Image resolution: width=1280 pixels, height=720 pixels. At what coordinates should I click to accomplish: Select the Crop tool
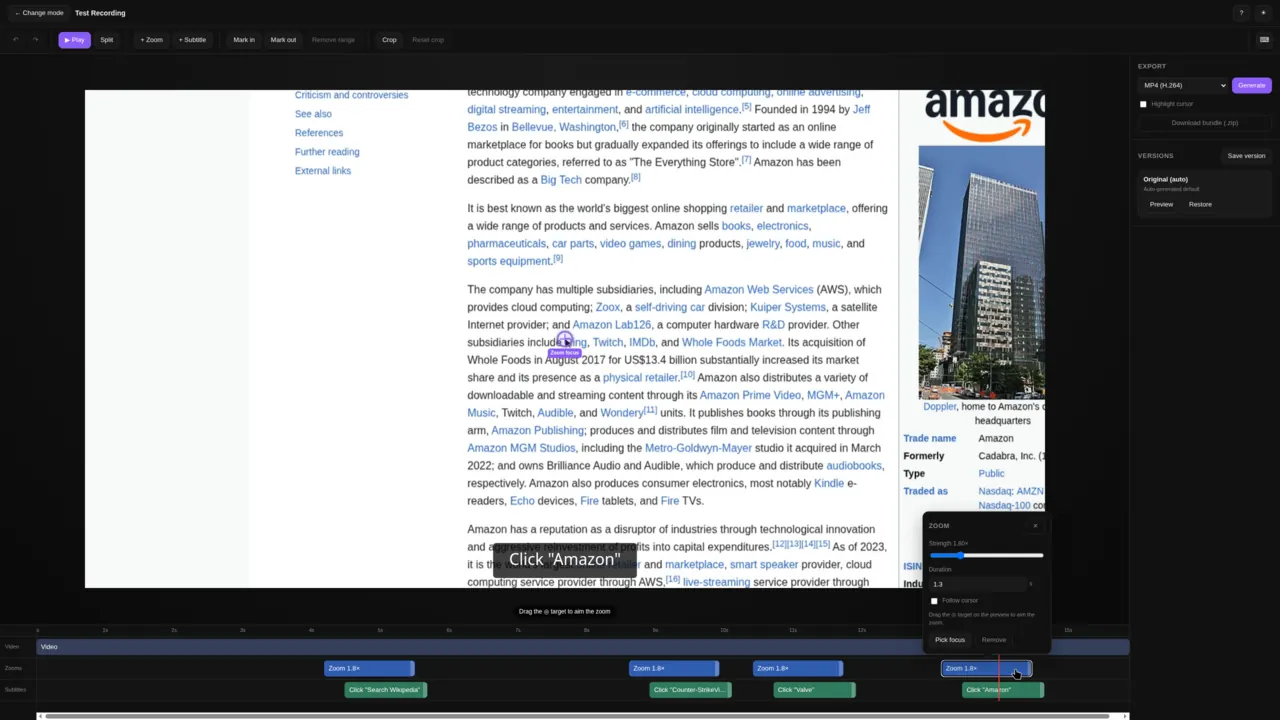click(389, 40)
